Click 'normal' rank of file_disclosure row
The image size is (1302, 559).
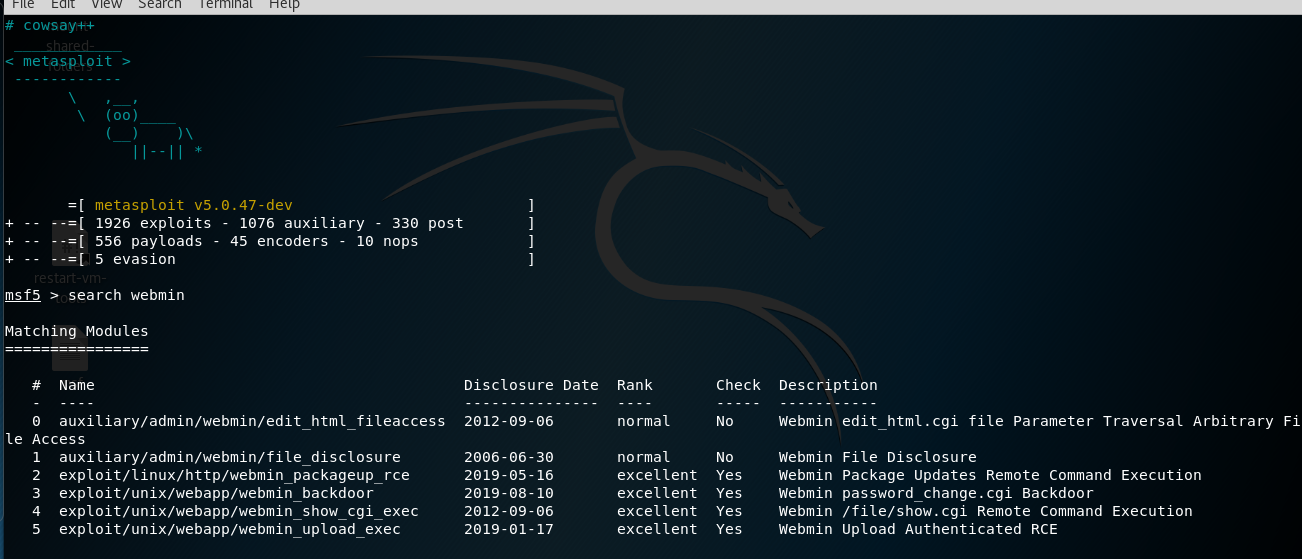[644, 458]
